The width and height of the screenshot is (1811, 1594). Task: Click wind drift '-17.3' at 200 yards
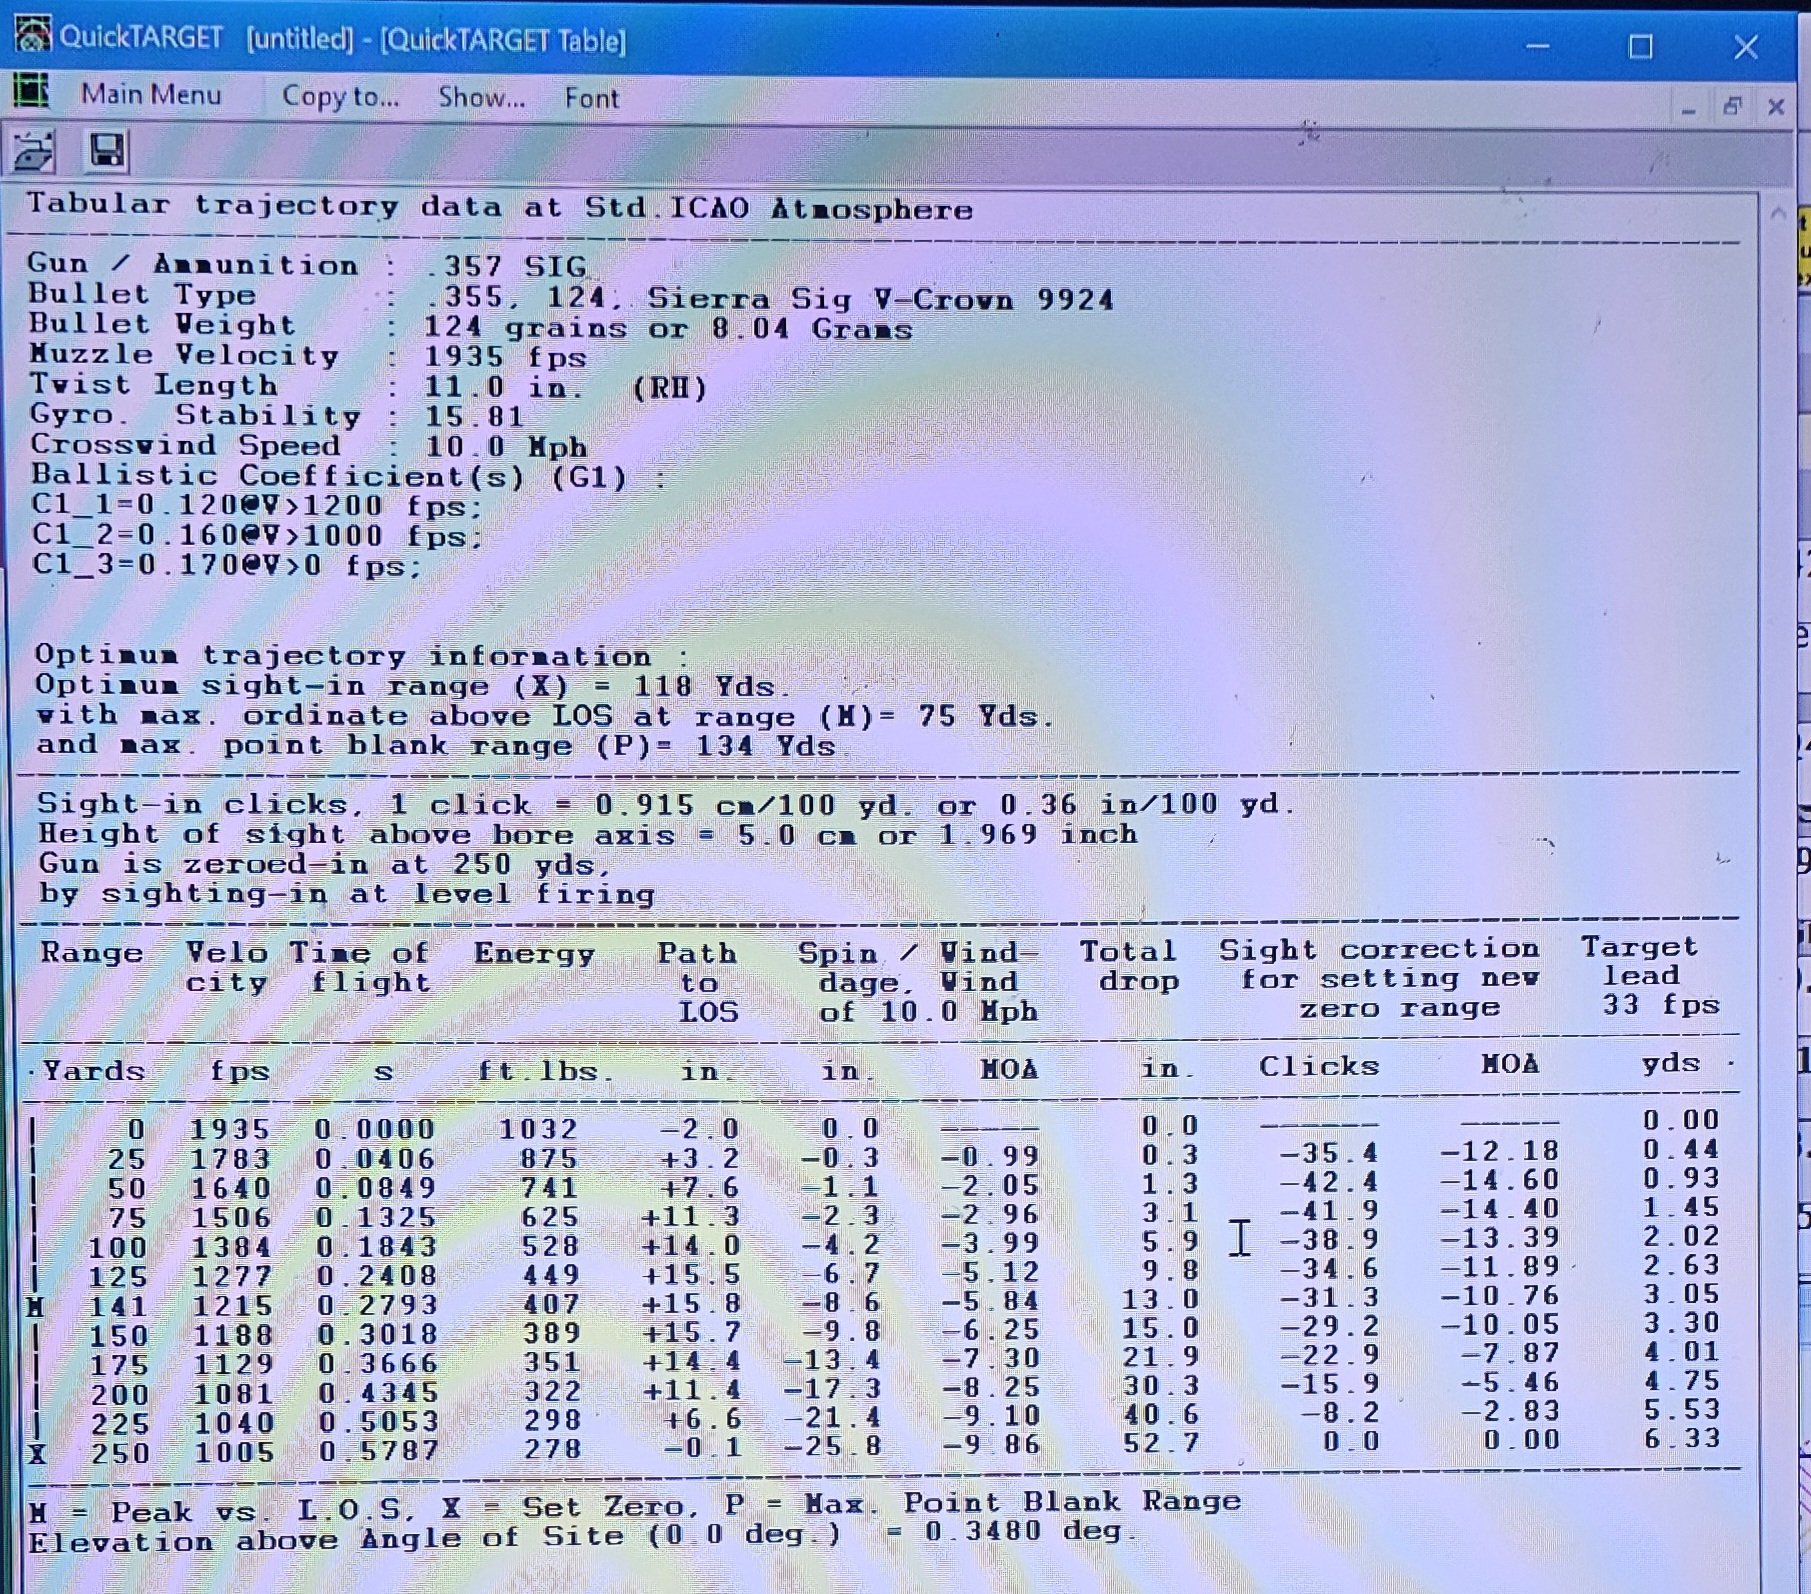tap(832, 1388)
